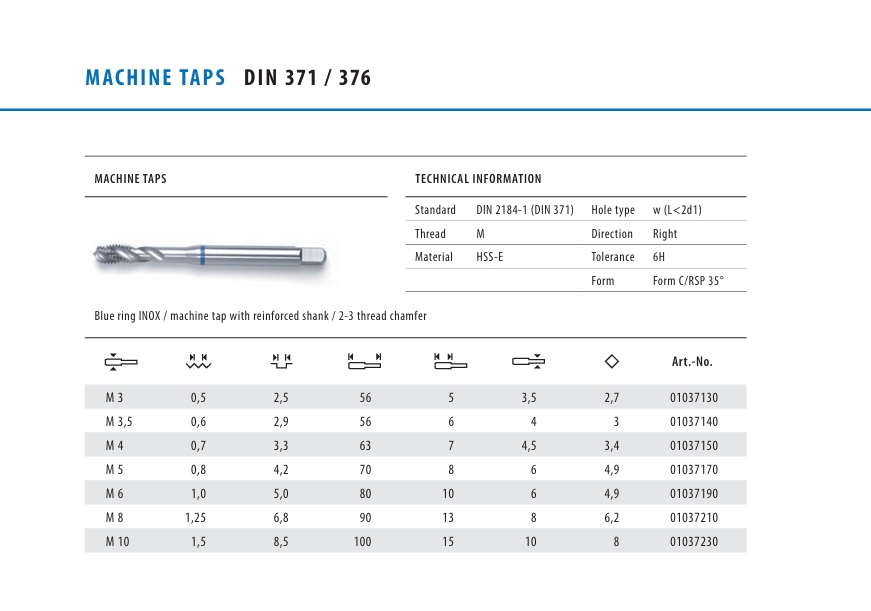This screenshot has width=871, height=611.
Task: Select article number 01037230
Action: 693,542
